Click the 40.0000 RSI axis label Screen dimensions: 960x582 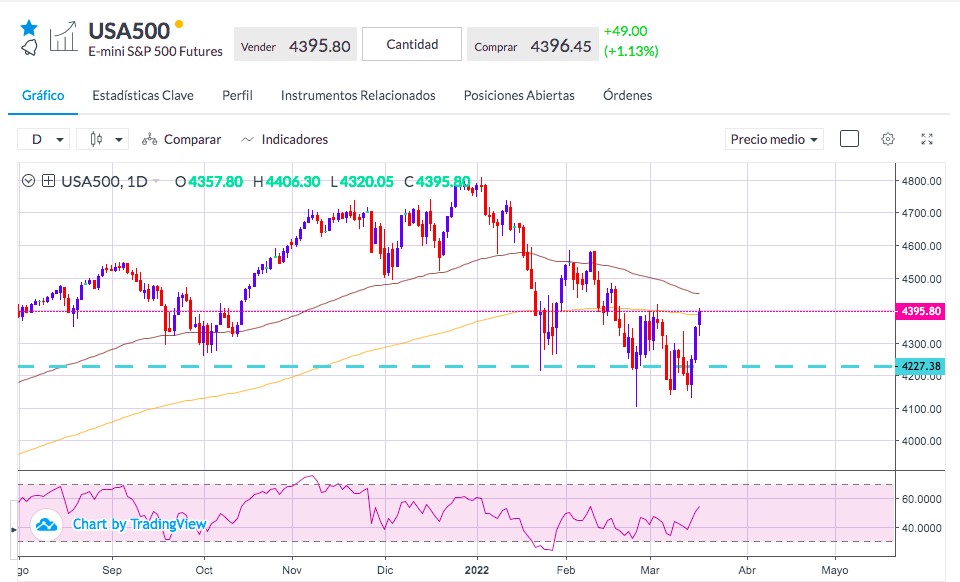[x=921, y=528]
